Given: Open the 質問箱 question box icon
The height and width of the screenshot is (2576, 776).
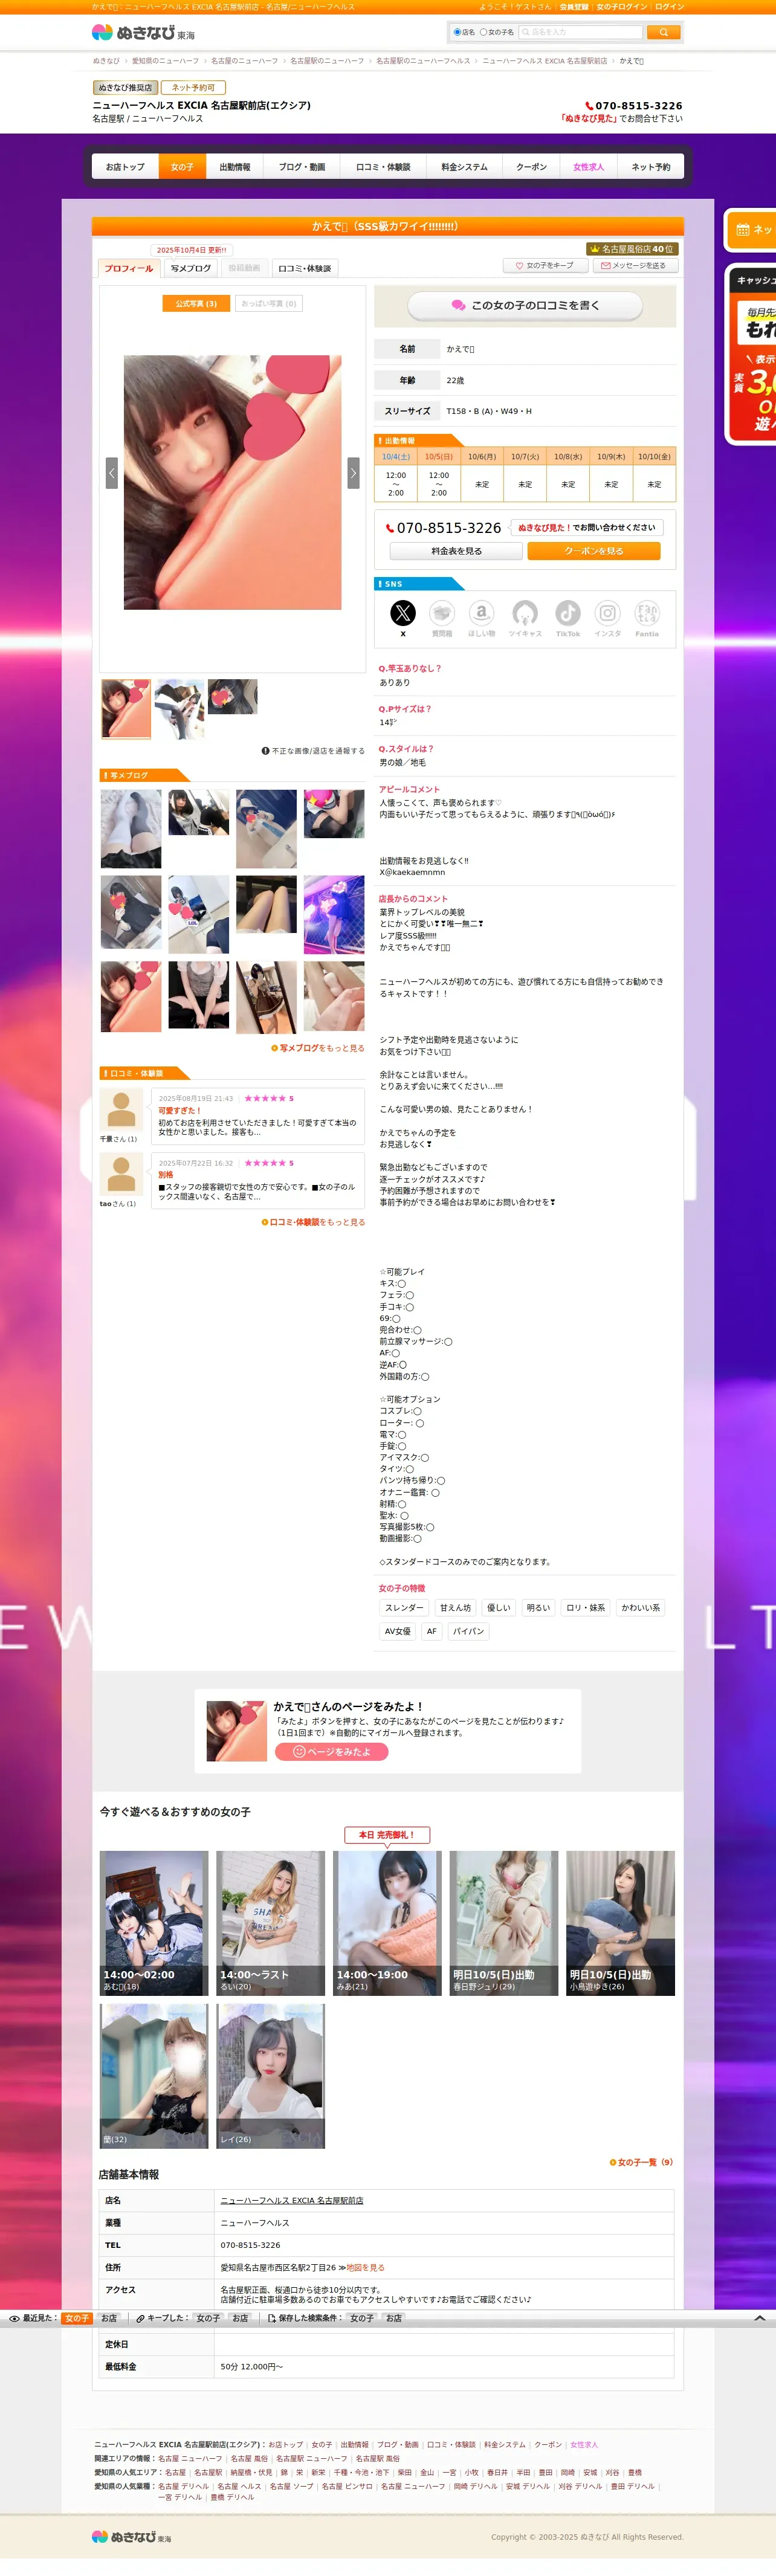Looking at the screenshot, I should click(442, 613).
